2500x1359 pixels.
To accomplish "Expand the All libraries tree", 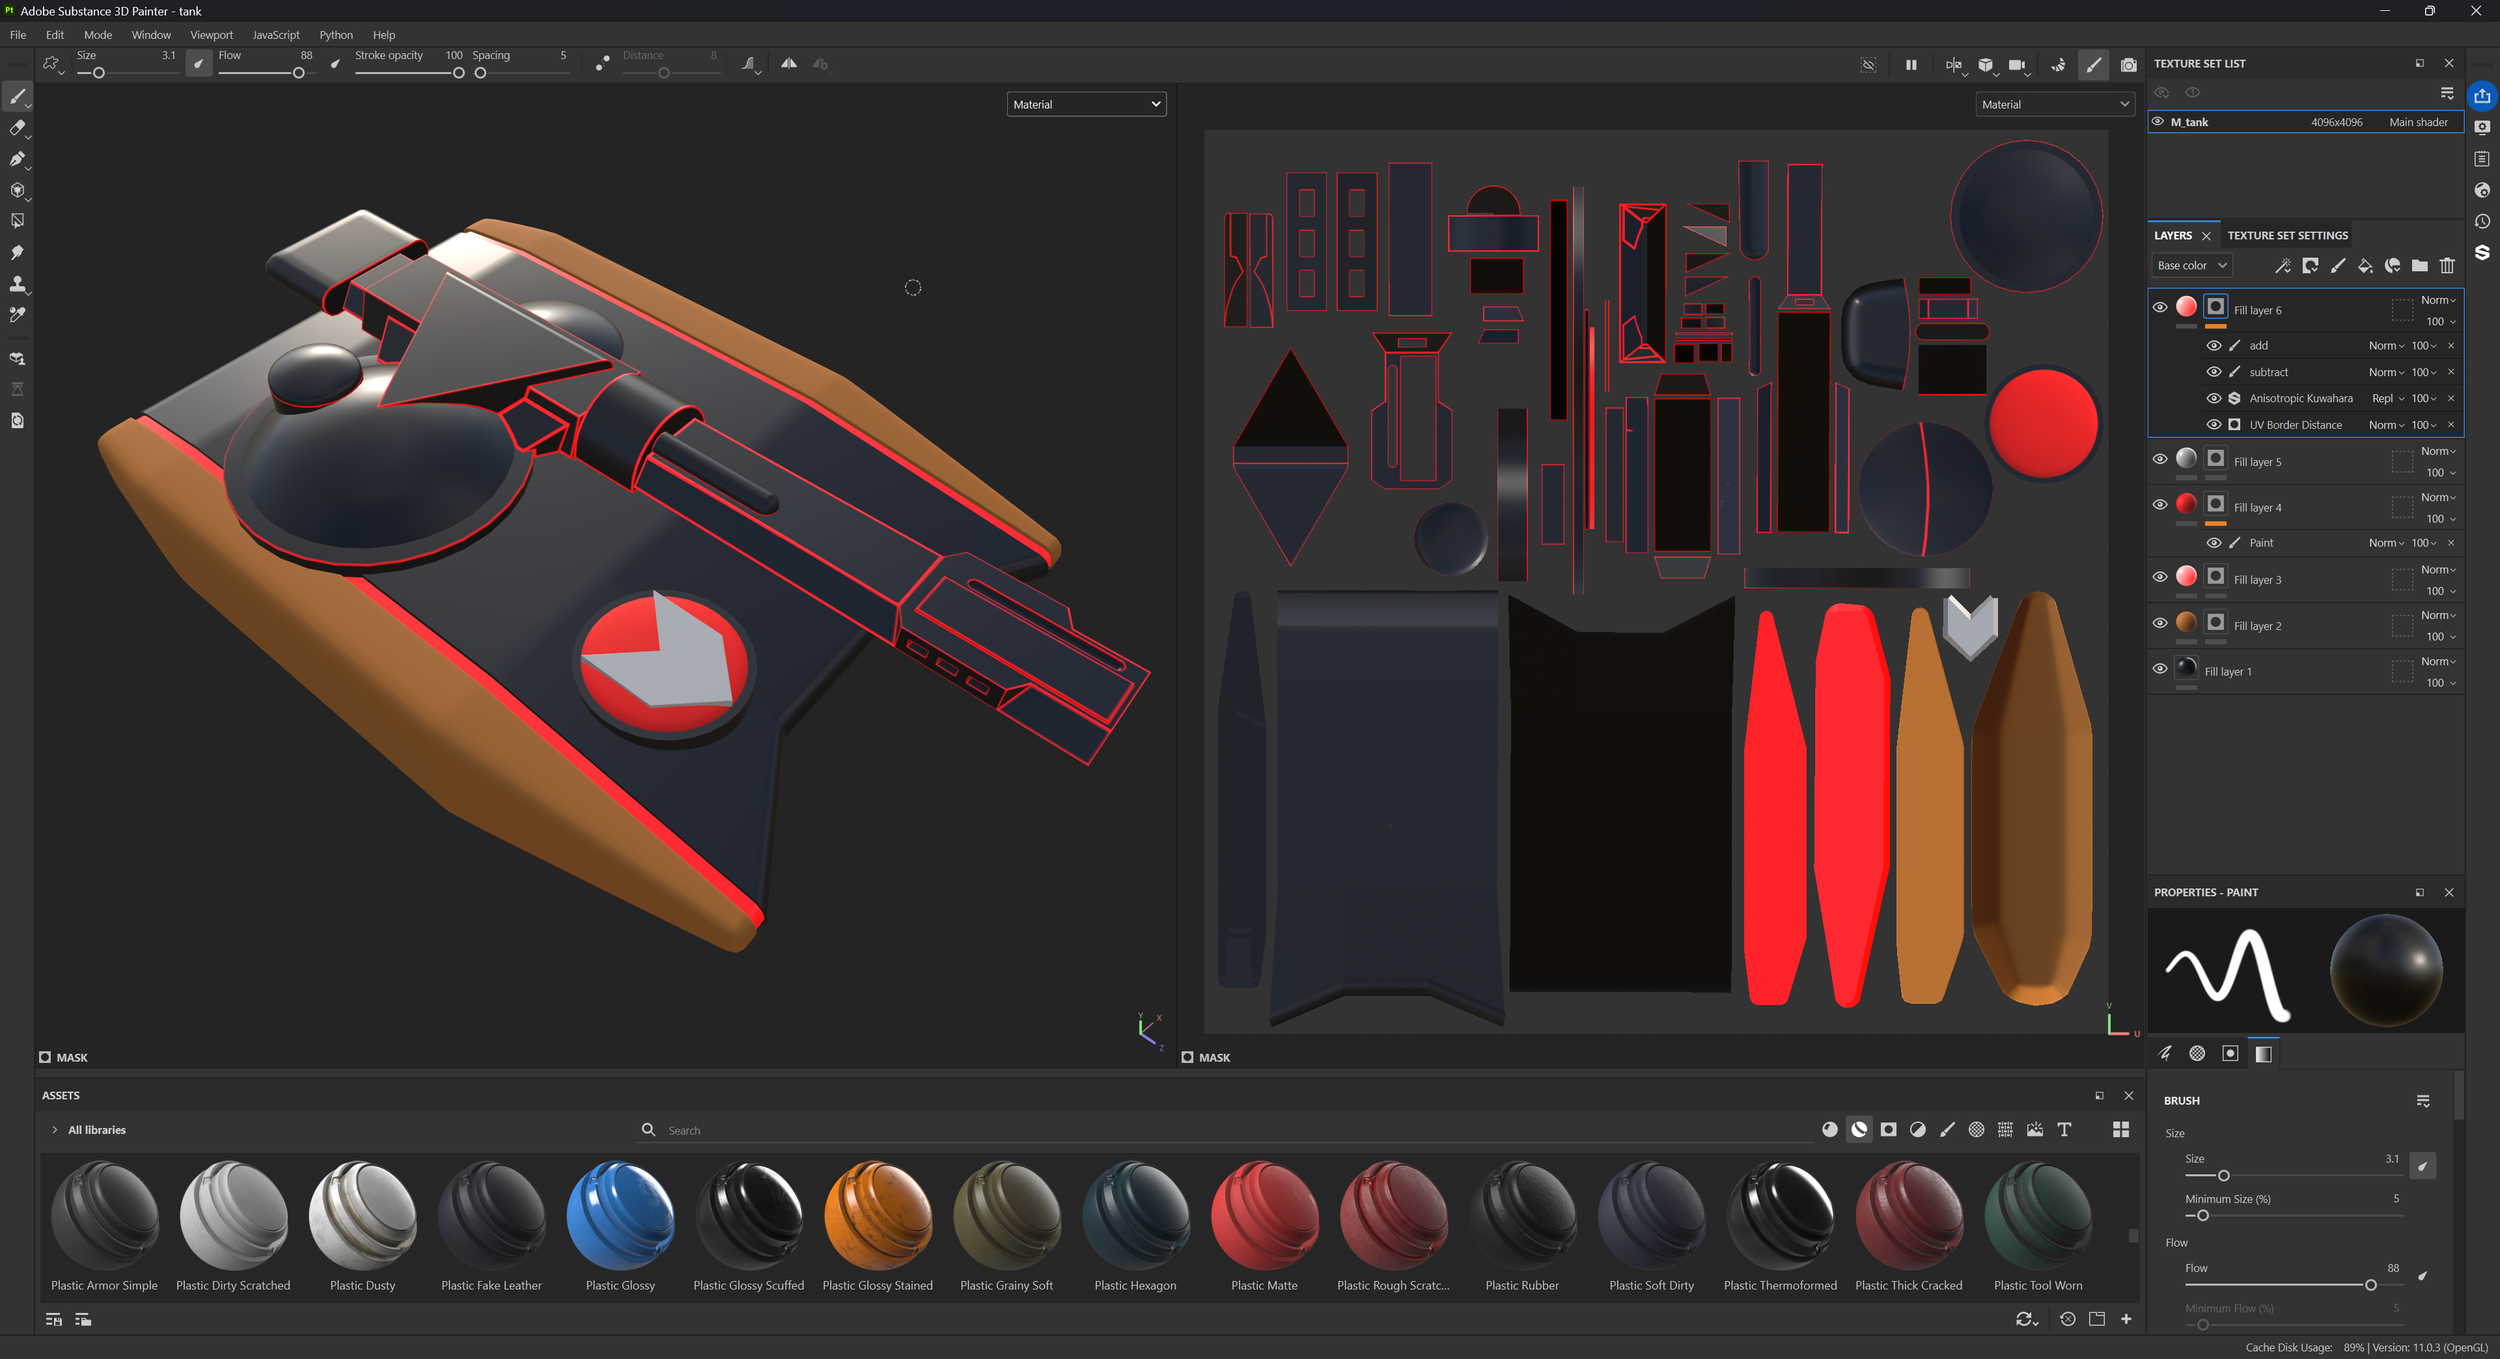I will click(54, 1130).
